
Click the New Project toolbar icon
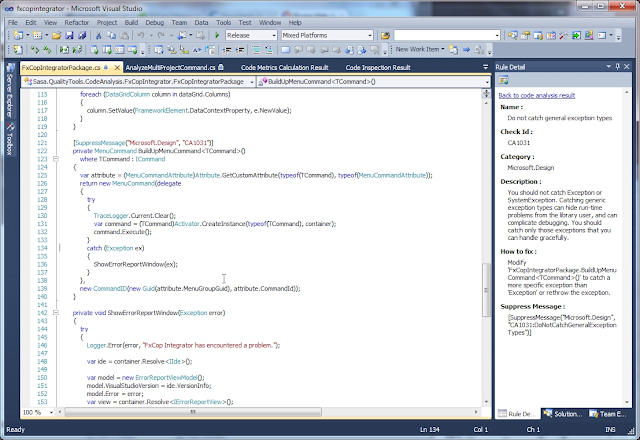tap(18, 36)
